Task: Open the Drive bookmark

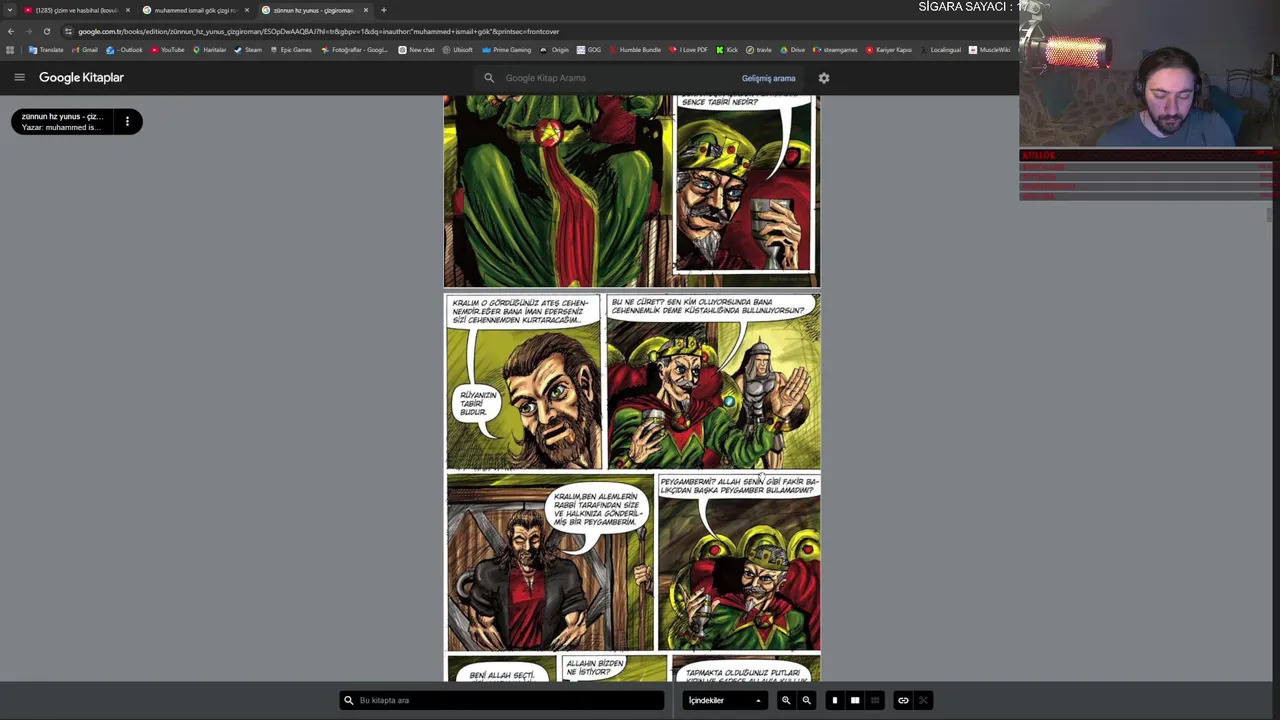Action: (792, 50)
